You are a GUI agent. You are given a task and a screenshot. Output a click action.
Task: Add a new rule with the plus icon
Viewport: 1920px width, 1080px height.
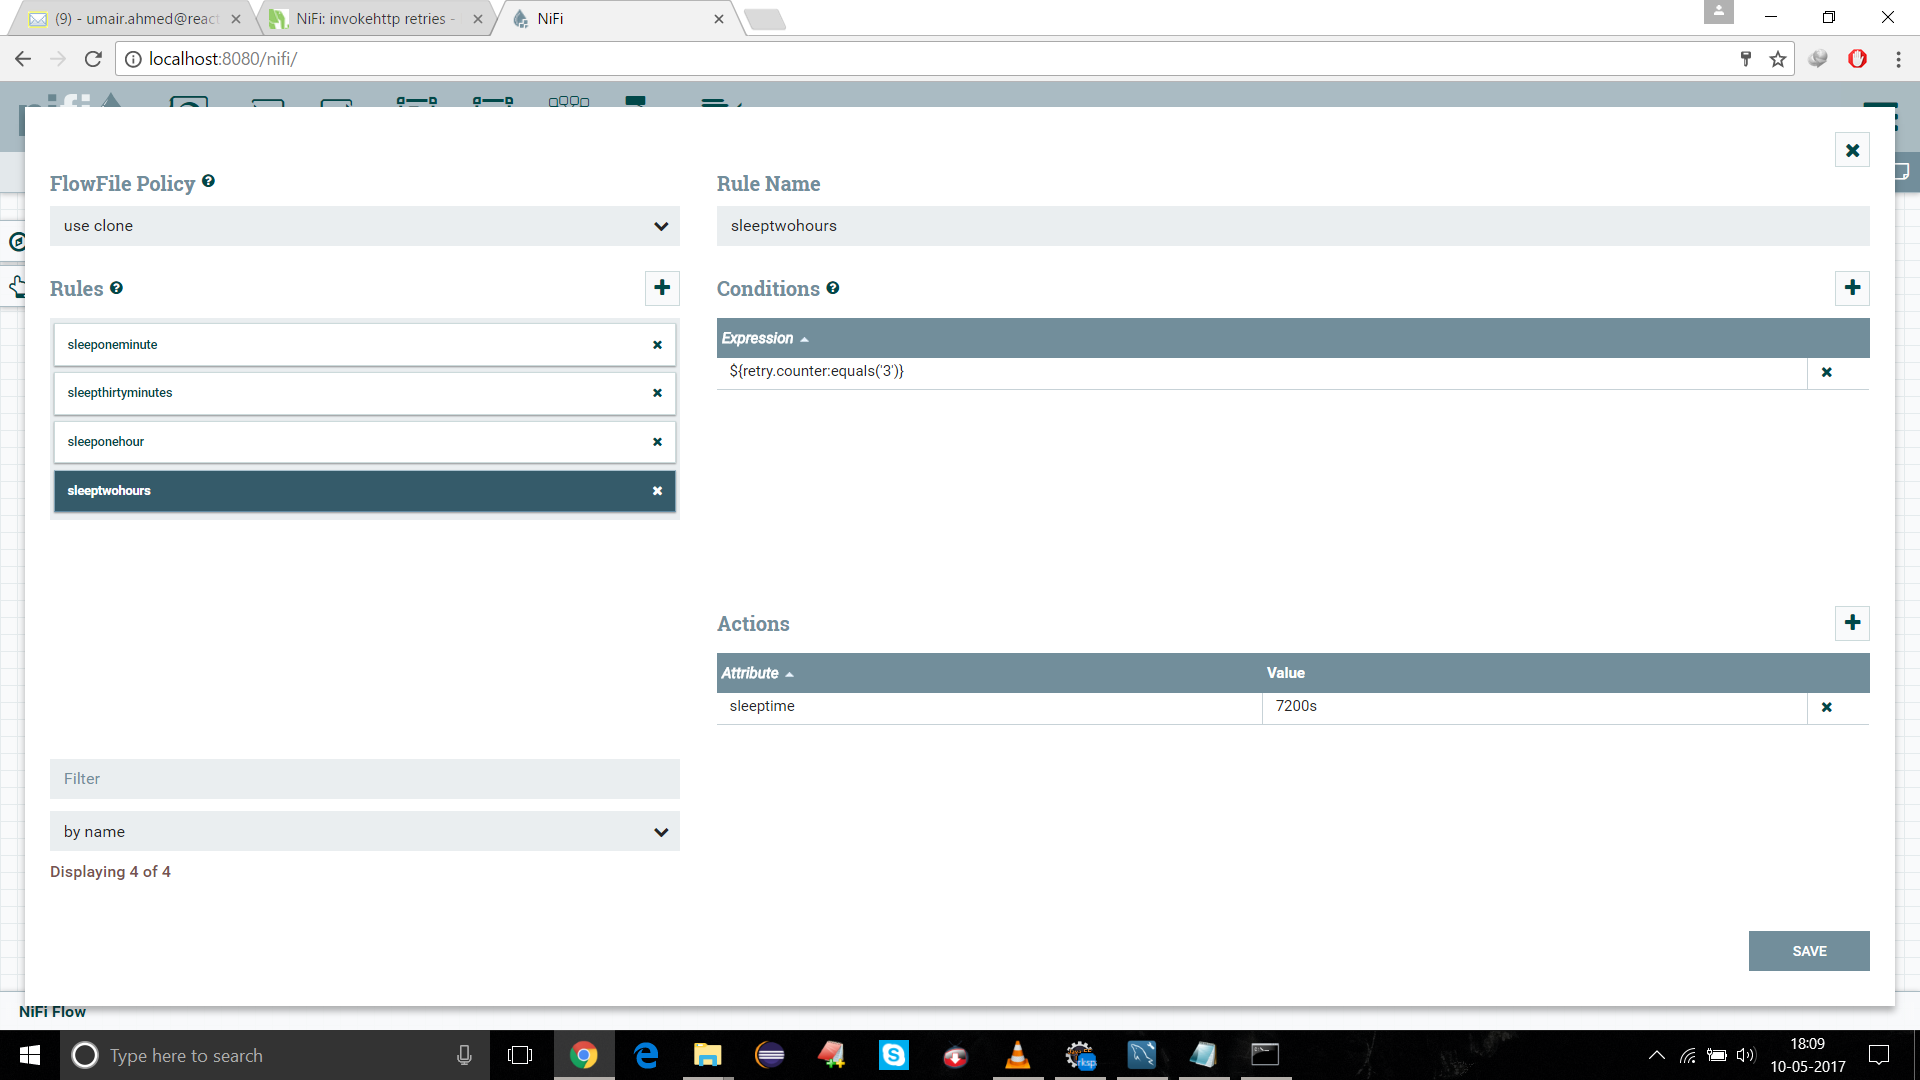pos(662,288)
